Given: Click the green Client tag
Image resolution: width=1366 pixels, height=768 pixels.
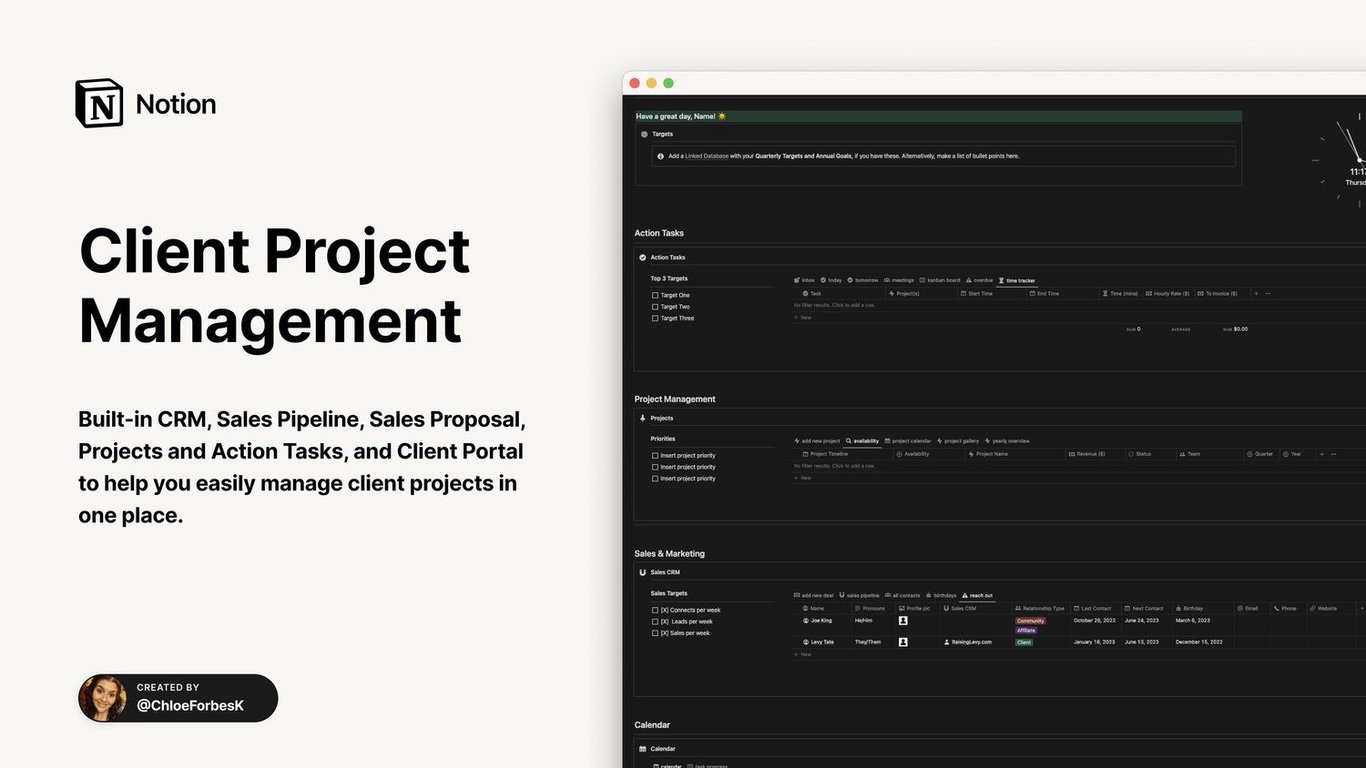Looking at the screenshot, I should tap(1023, 642).
